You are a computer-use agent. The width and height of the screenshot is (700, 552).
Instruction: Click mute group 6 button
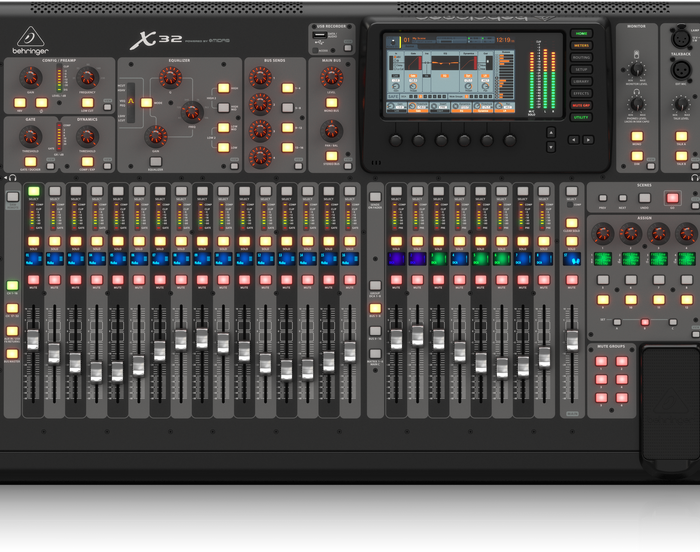click(x=622, y=397)
